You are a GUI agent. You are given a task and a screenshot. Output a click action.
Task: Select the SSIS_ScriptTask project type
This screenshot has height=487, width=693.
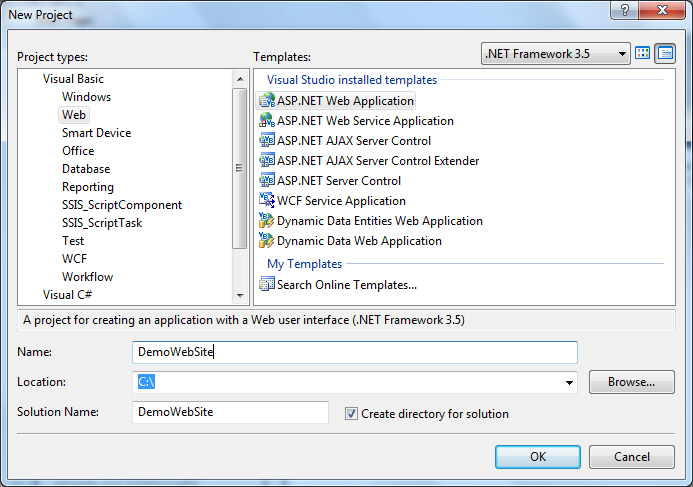click(102, 223)
